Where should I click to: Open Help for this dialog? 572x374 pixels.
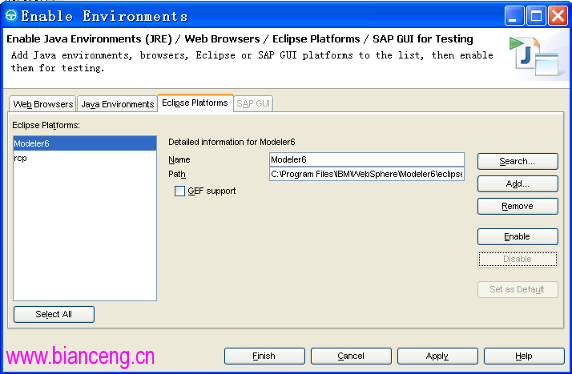point(524,356)
